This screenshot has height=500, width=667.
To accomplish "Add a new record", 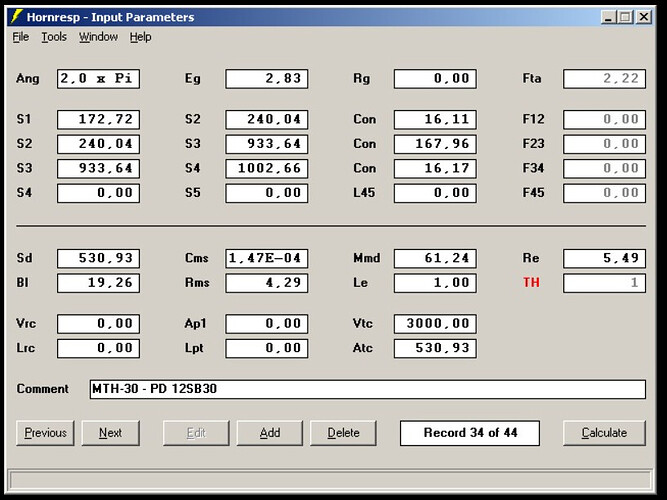I will (270, 433).
